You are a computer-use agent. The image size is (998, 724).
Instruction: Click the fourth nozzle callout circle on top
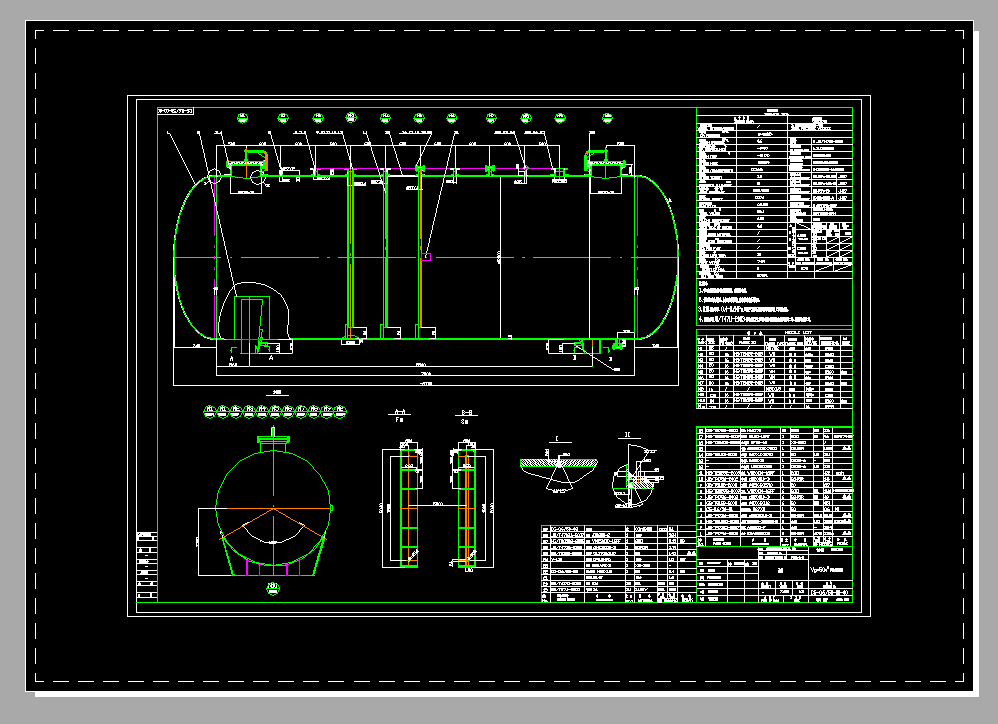350,117
